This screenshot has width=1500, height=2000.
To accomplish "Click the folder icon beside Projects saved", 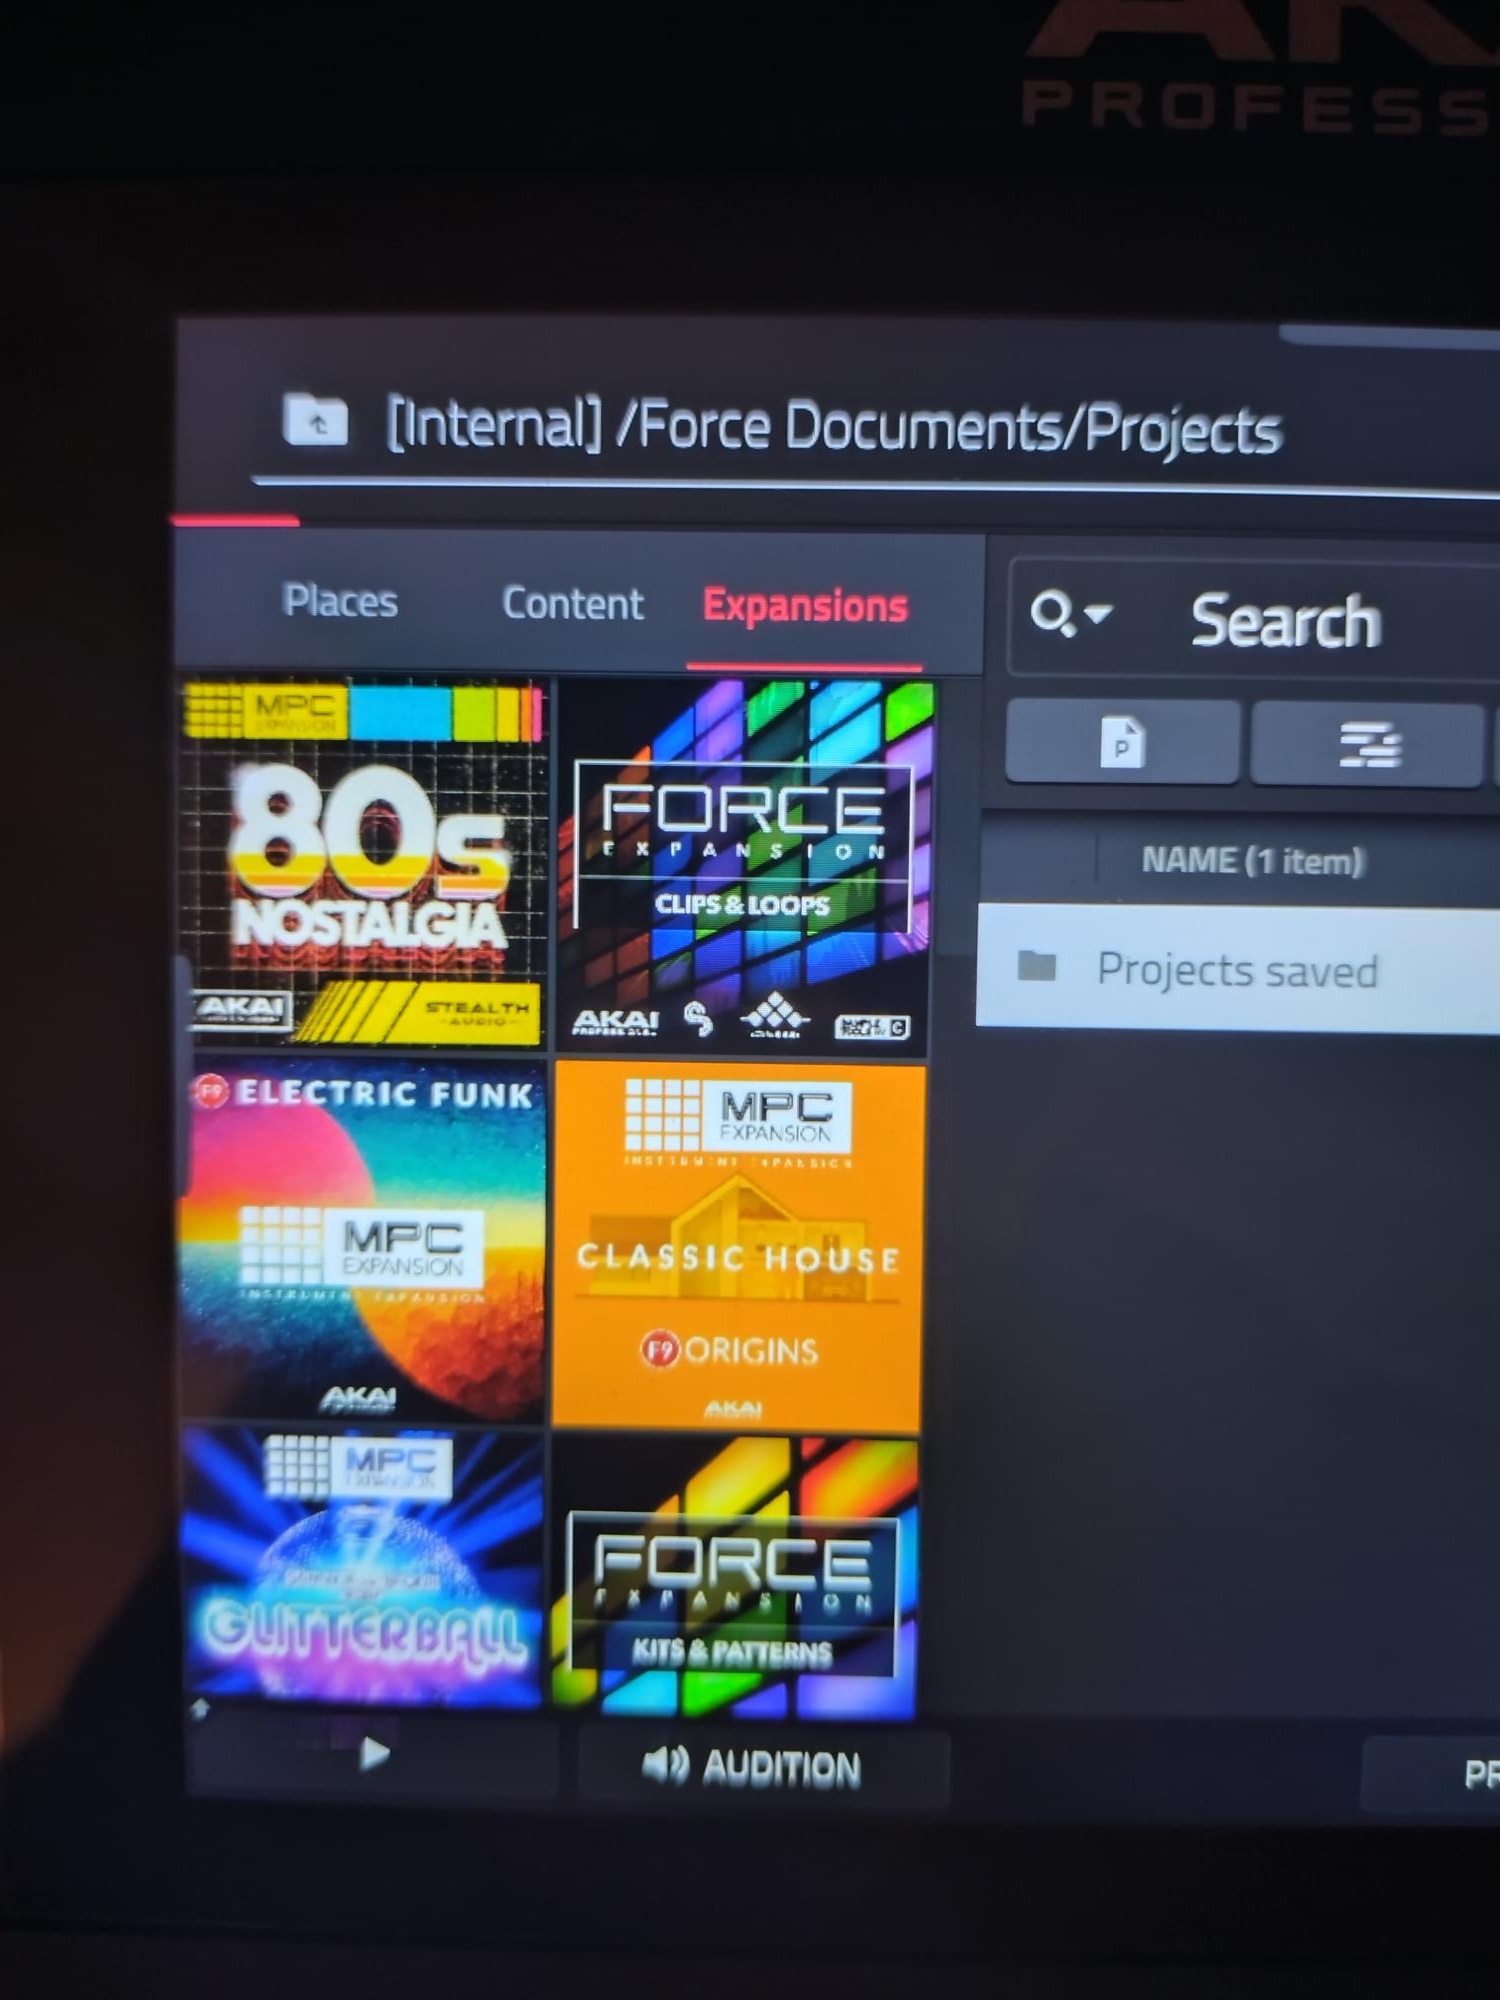I will (1036, 966).
